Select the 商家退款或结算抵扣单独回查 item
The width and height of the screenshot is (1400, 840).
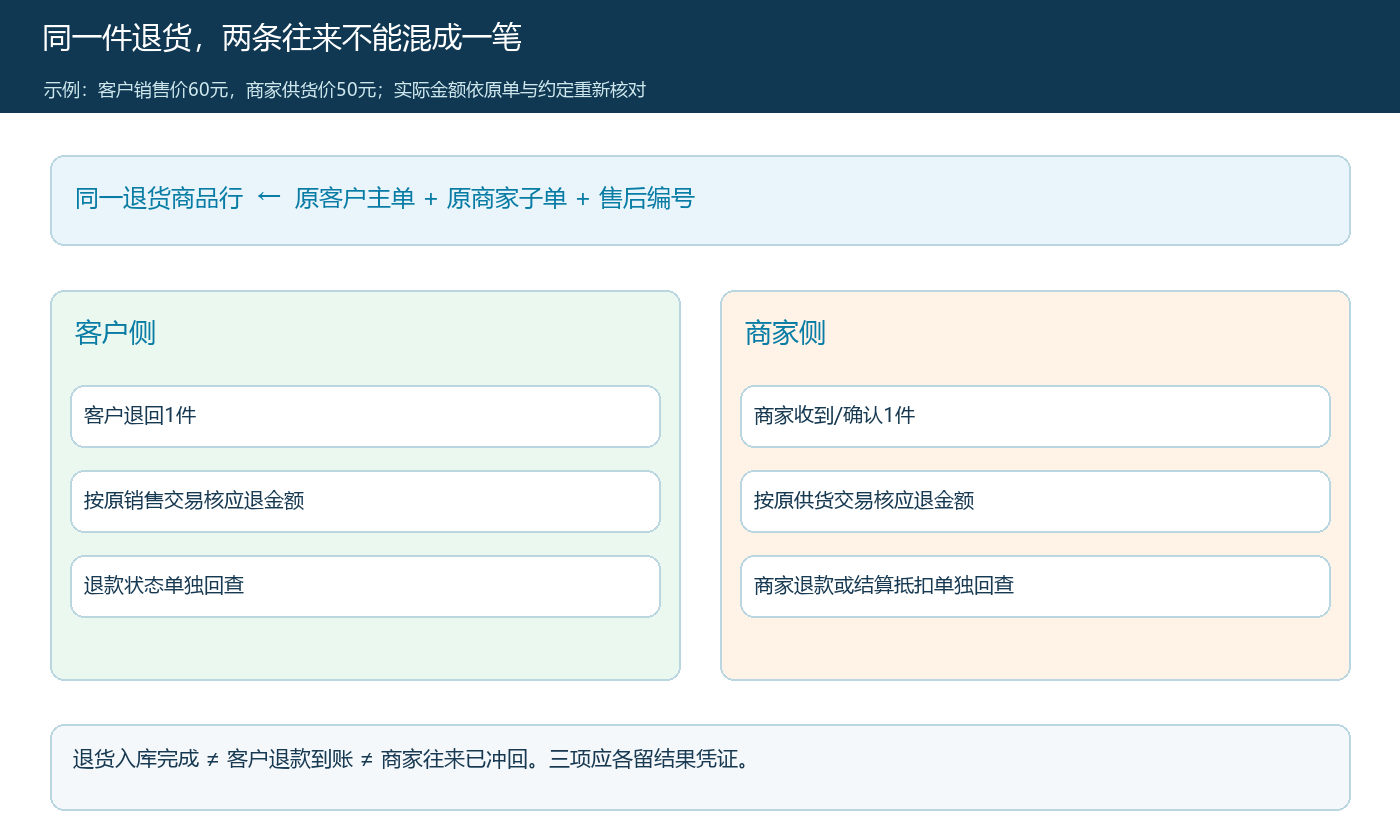click(x=1035, y=586)
